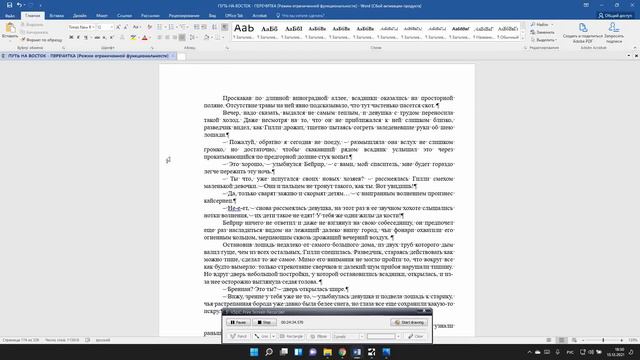Save the document using the floppy icon
The height and width of the screenshot is (360, 640).
pyautogui.click(x=9, y=5)
